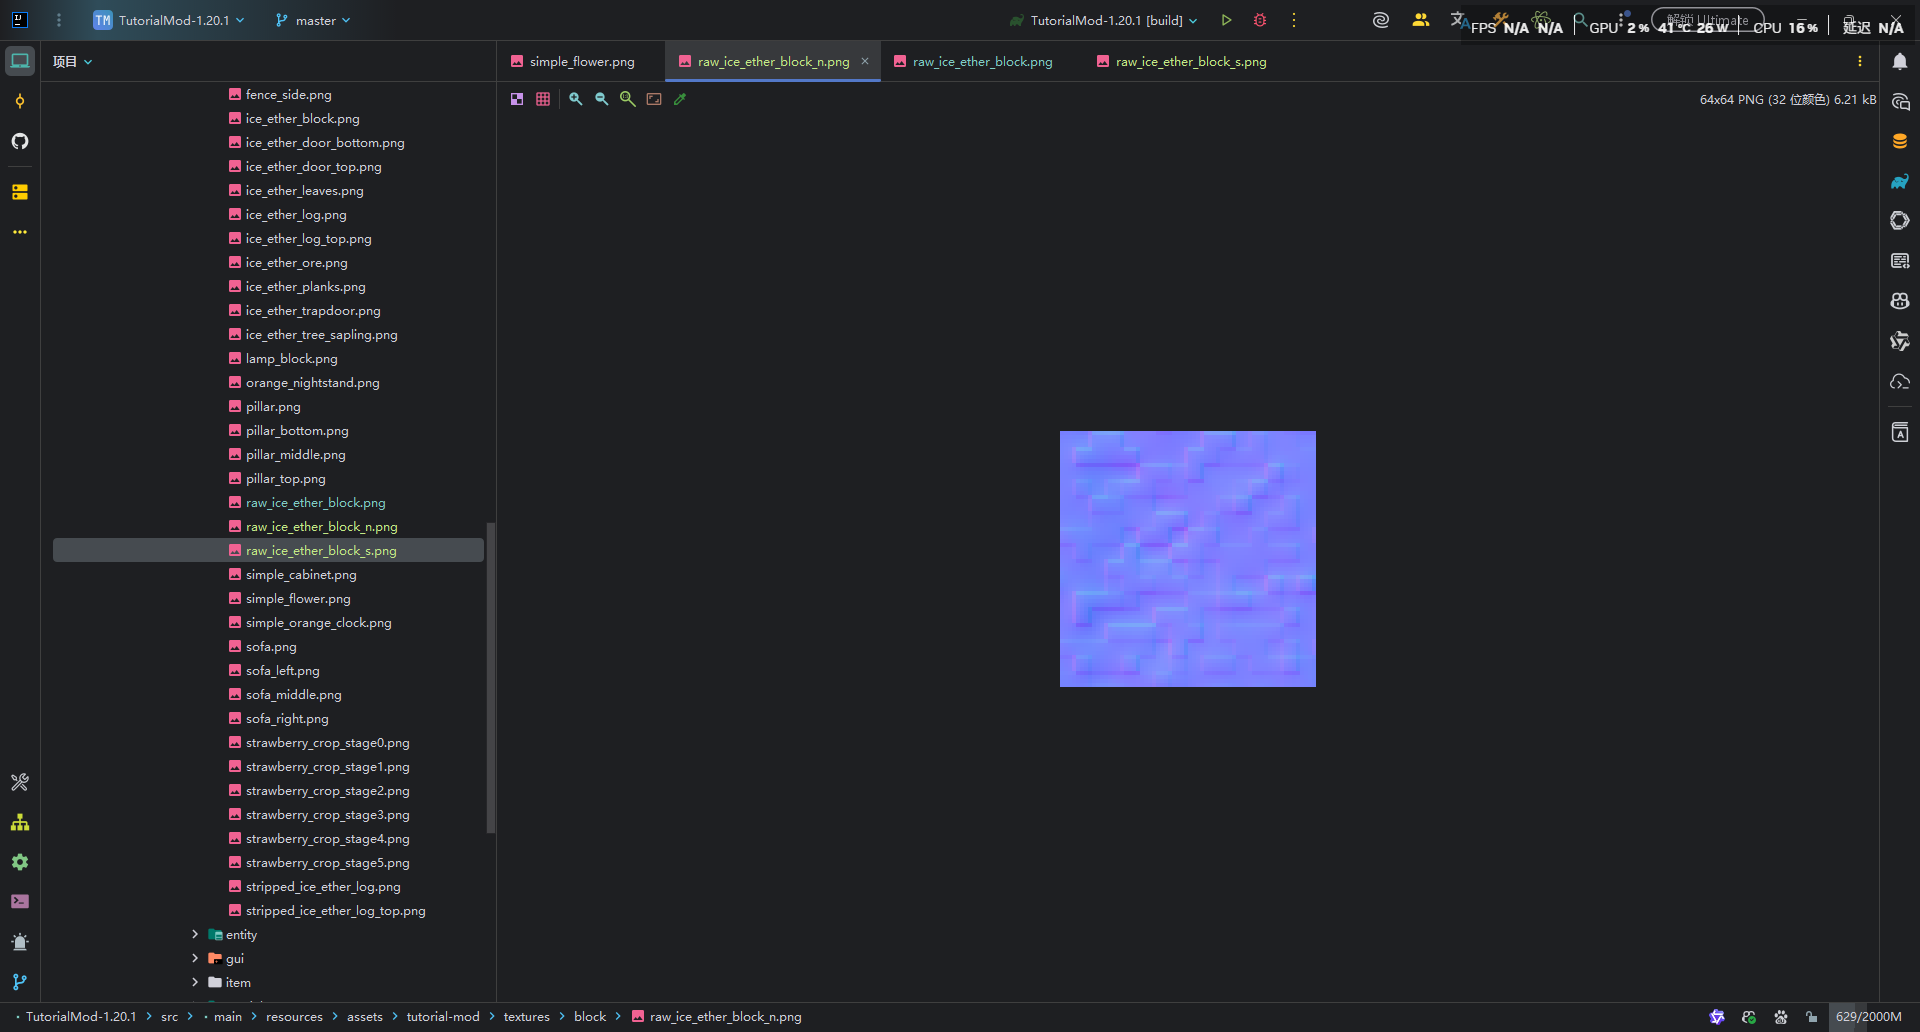Toggle the transparency chessboard icon
Viewport: 1920px width, 1032px height.
point(517,99)
